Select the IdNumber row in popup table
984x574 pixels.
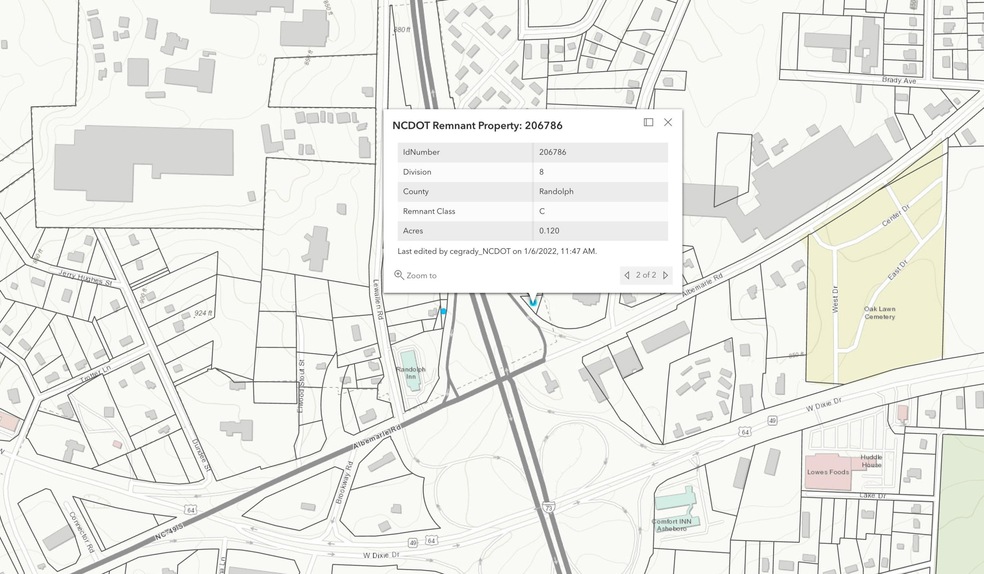pyautogui.click(x=532, y=152)
